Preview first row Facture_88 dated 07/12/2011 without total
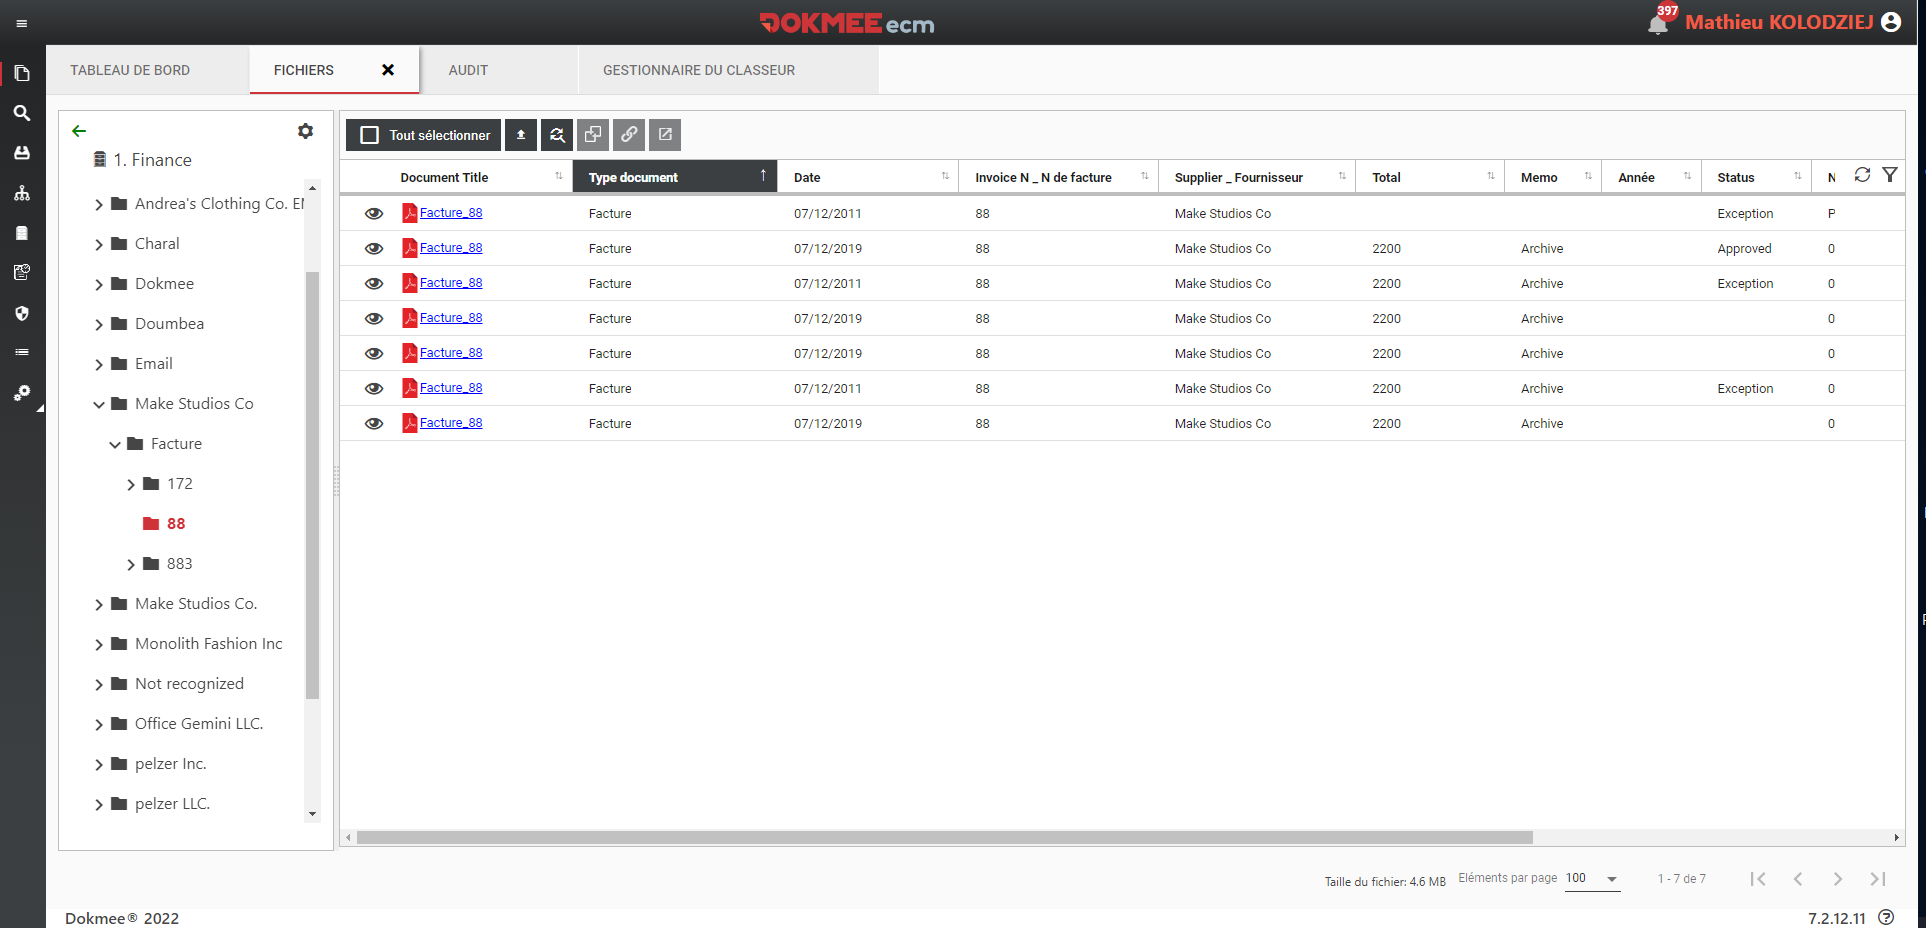The image size is (1926, 928). point(374,213)
